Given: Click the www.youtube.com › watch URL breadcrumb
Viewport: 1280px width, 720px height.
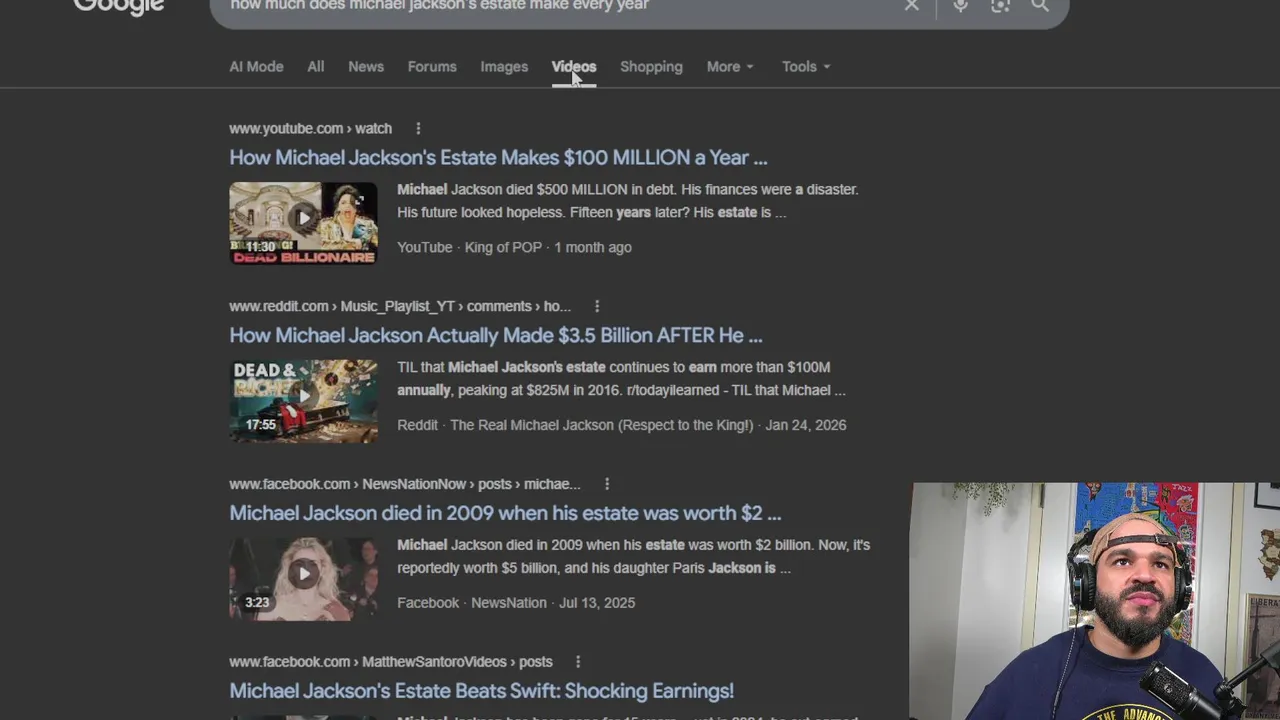Looking at the screenshot, I should click(x=310, y=128).
